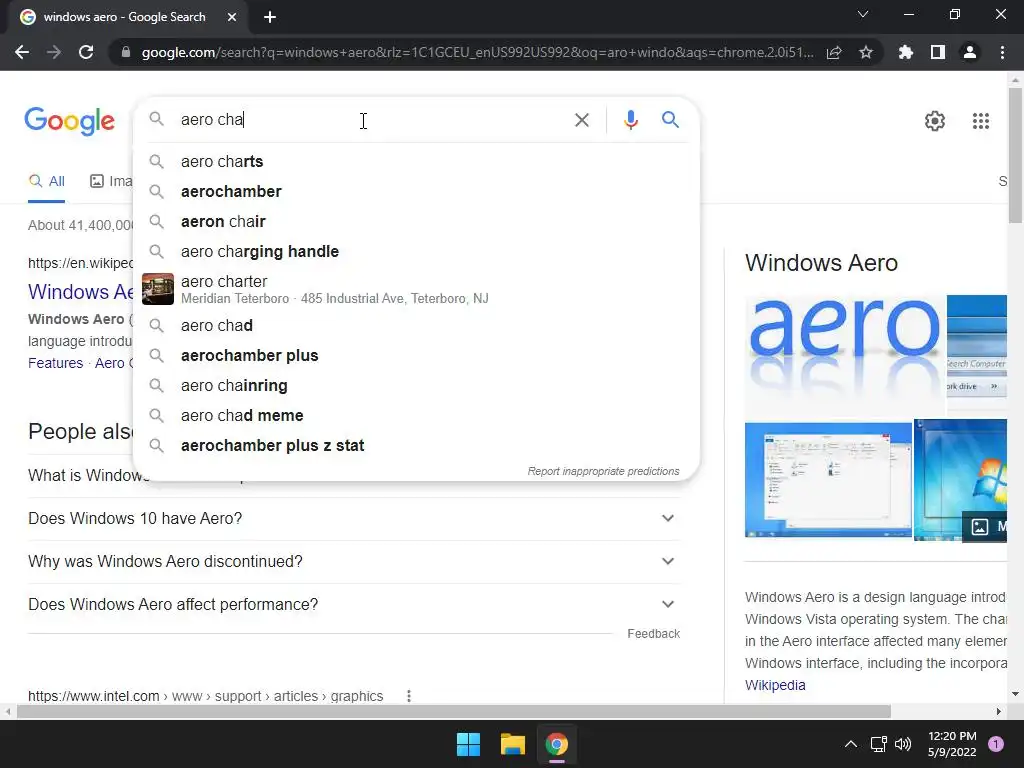
Task: View site information lock icon
Action: coord(126,52)
